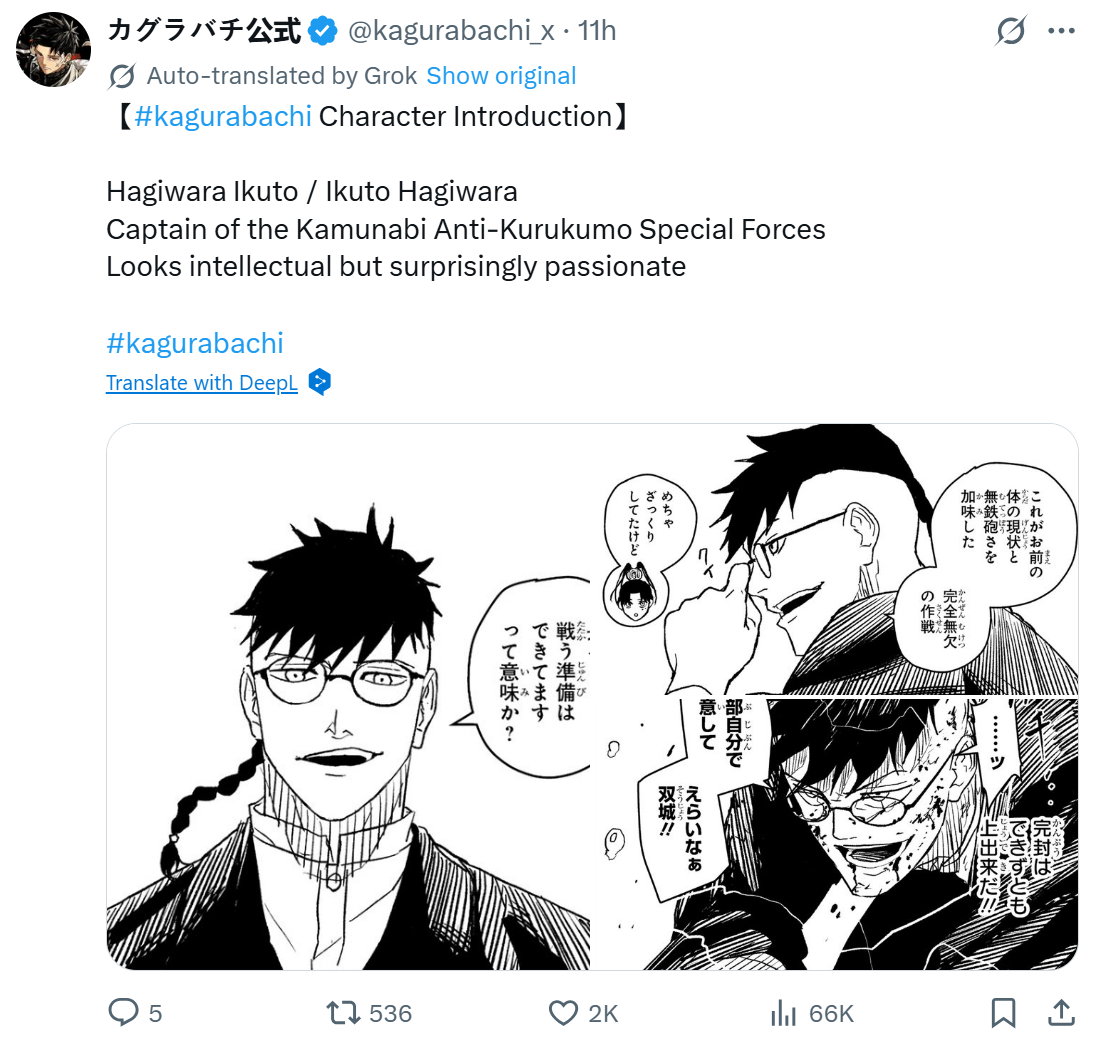This screenshot has width=1098, height=1045.
Task: Click the DeepL logo icon
Action: tap(320, 382)
